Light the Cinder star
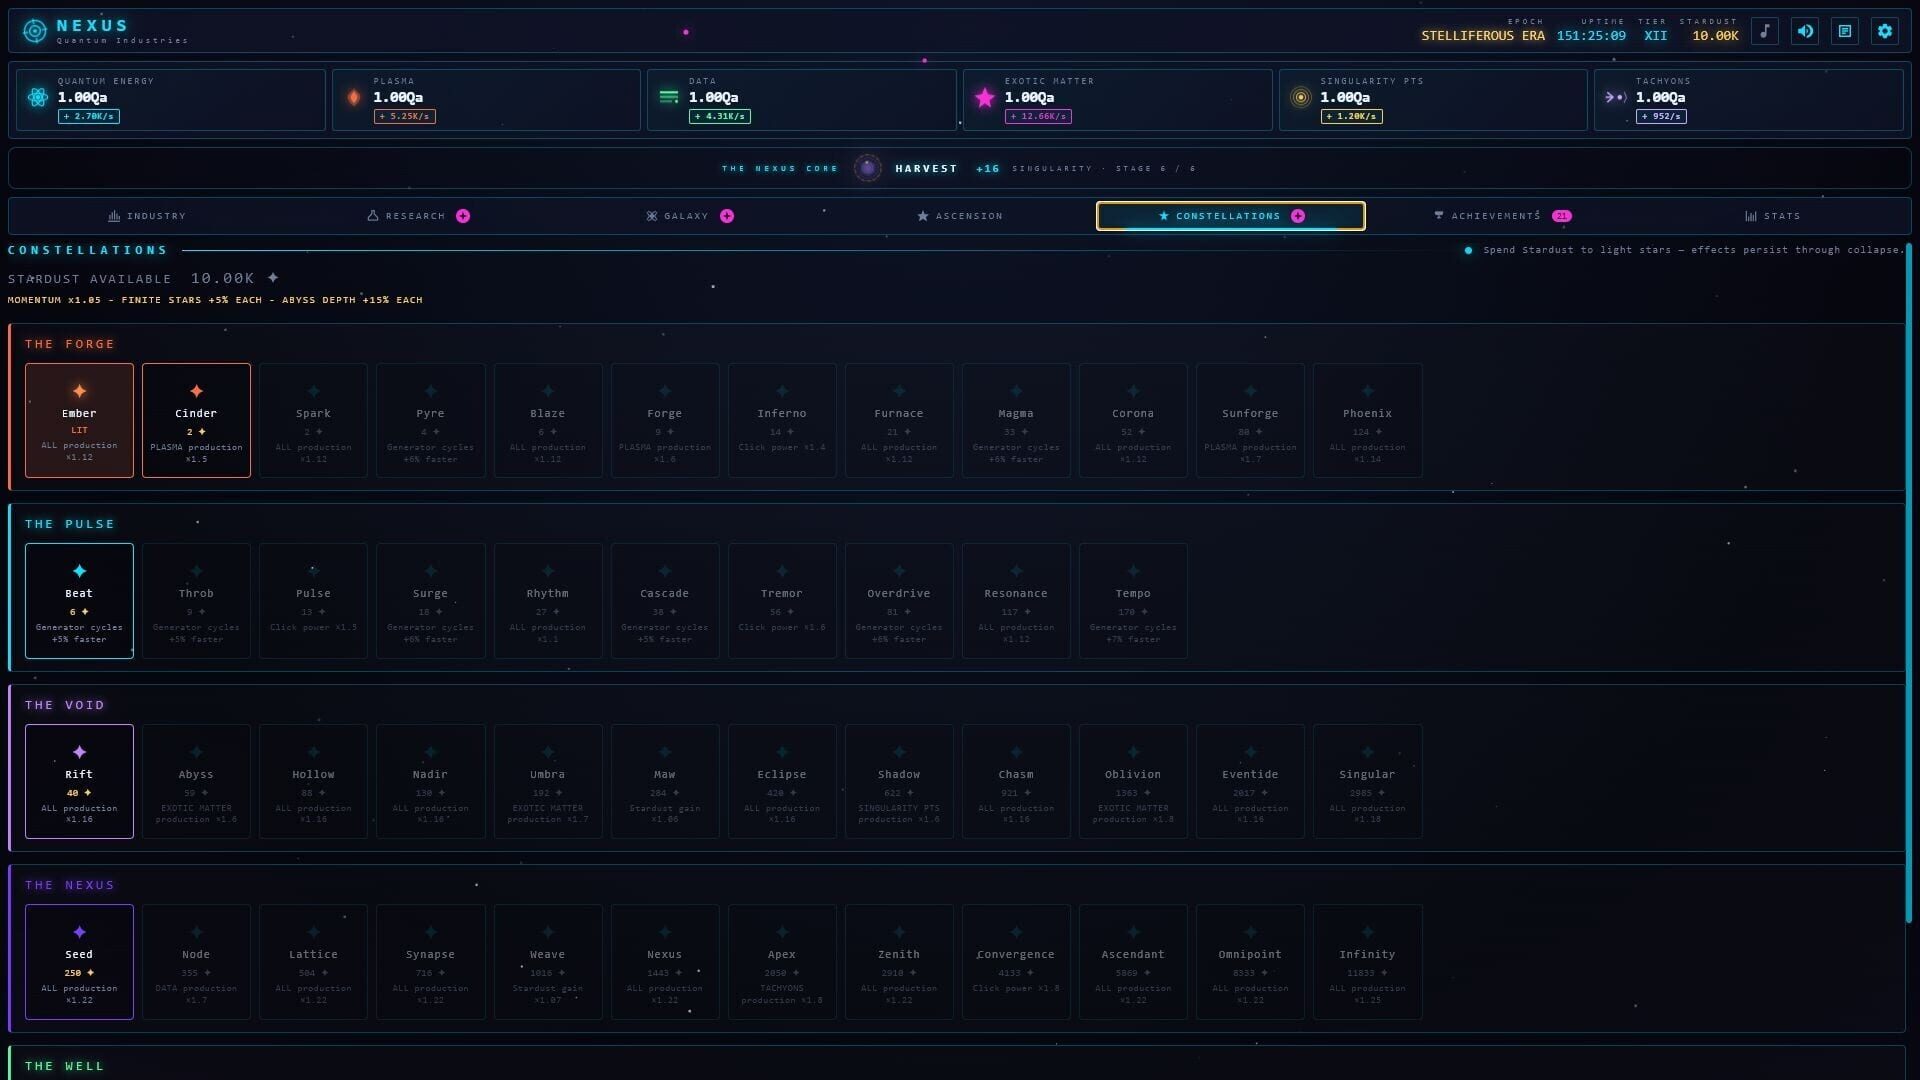The height and width of the screenshot is (1080, 1920). [196, 420]
